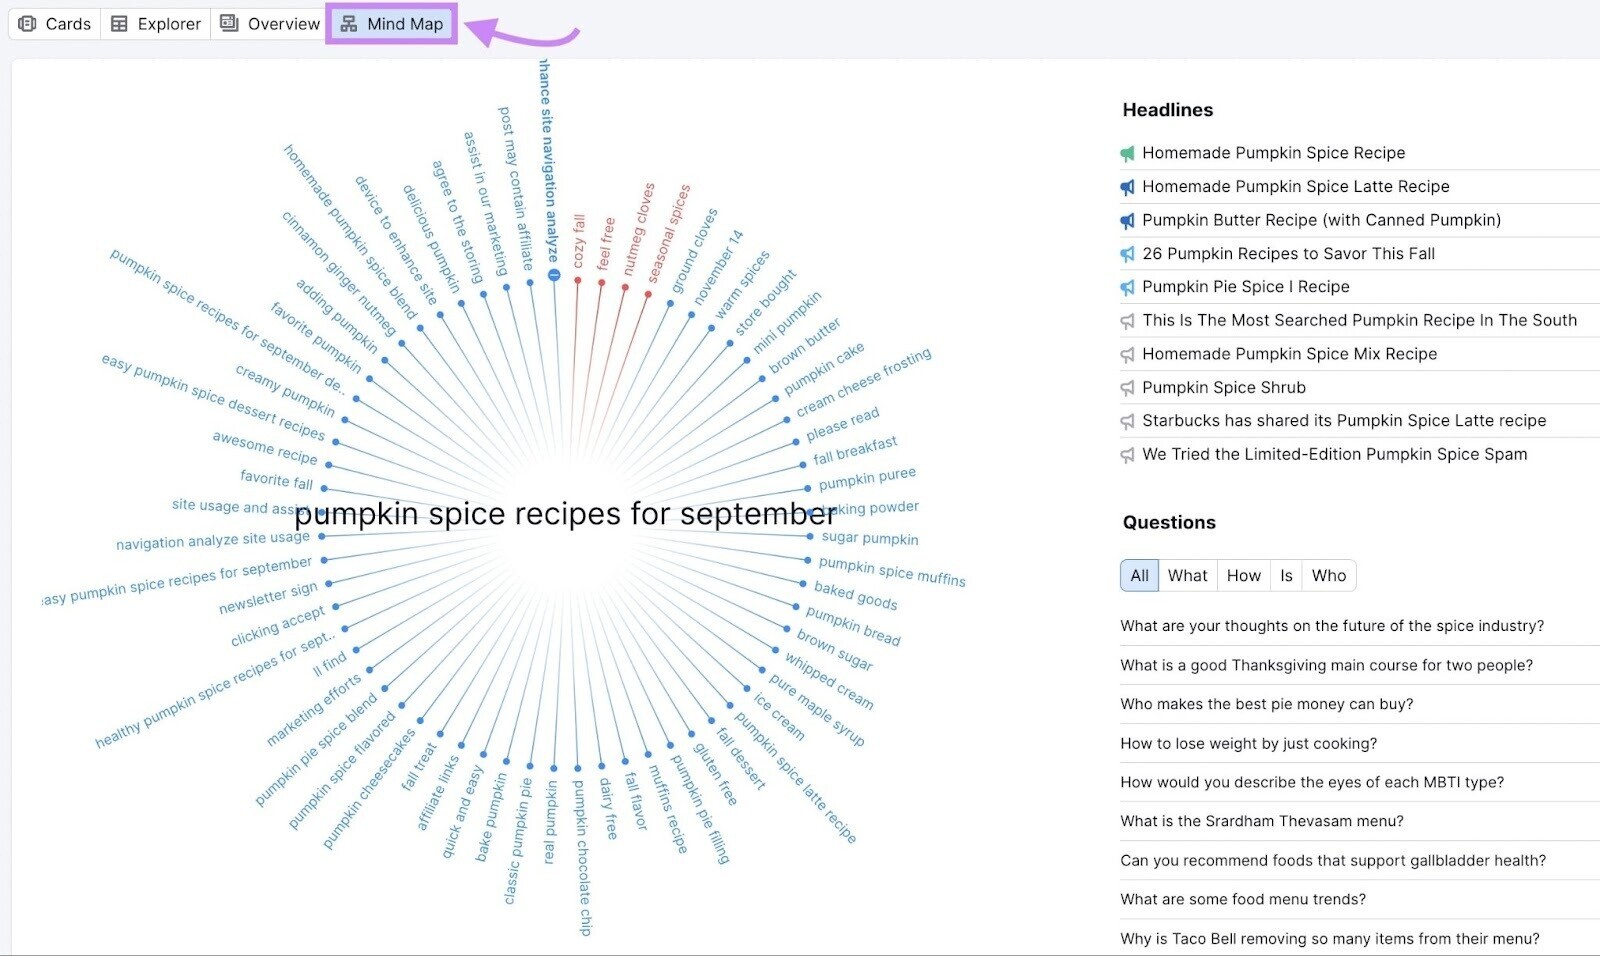The image size is (1600, 956).
Task: Collapse the highlighted navigation analyze node
Action: click(554, 275)
